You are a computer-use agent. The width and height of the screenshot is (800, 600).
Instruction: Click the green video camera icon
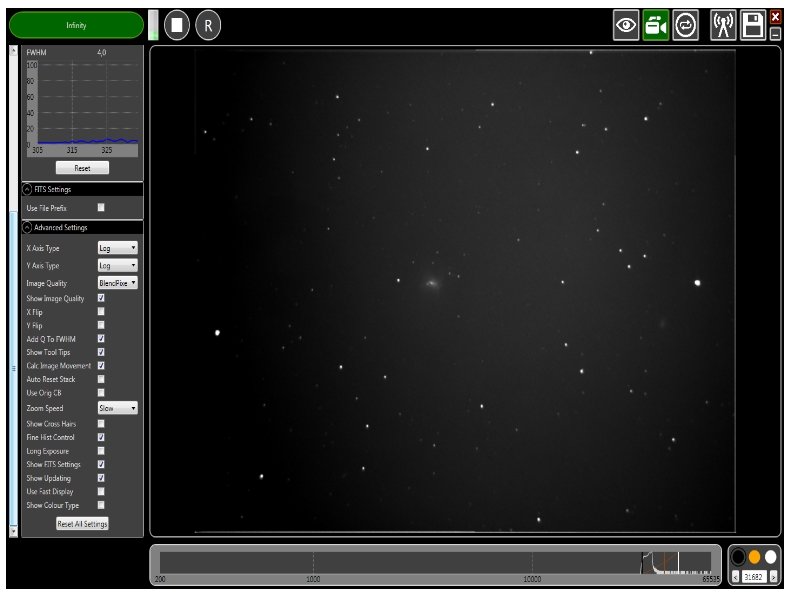[656, 25]
